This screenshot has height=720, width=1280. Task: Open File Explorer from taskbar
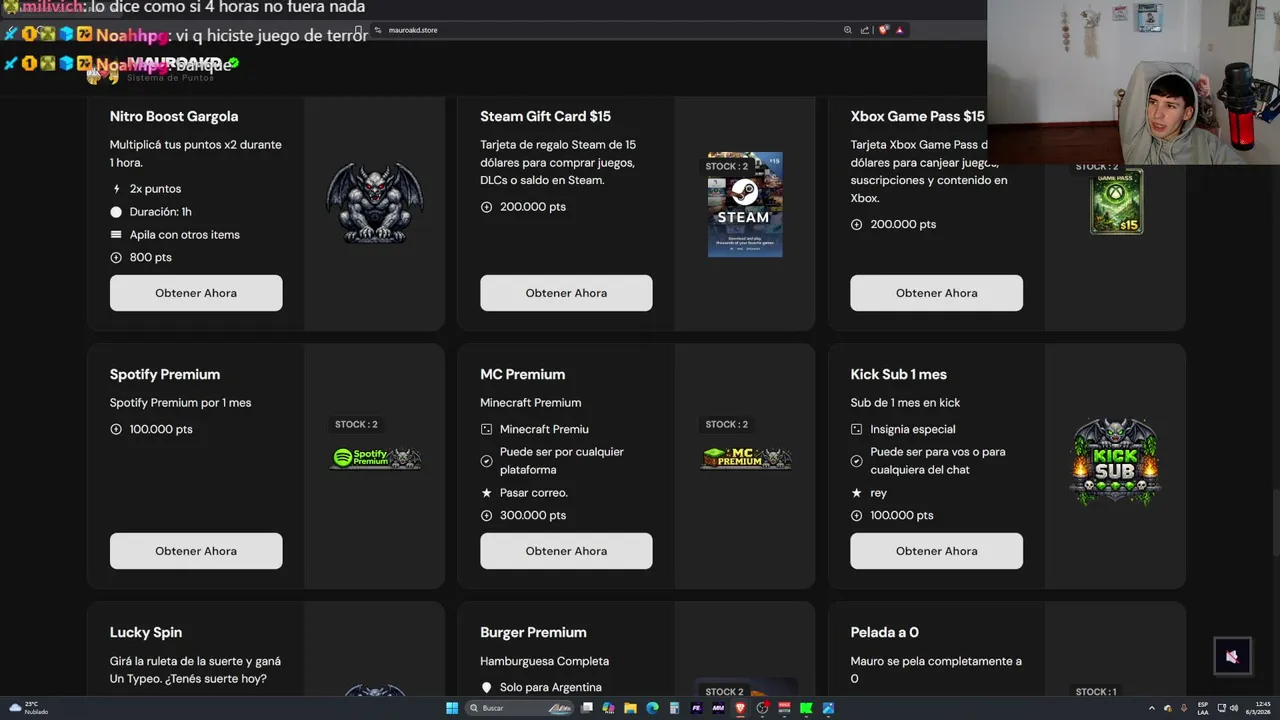[x=630, y=708]
